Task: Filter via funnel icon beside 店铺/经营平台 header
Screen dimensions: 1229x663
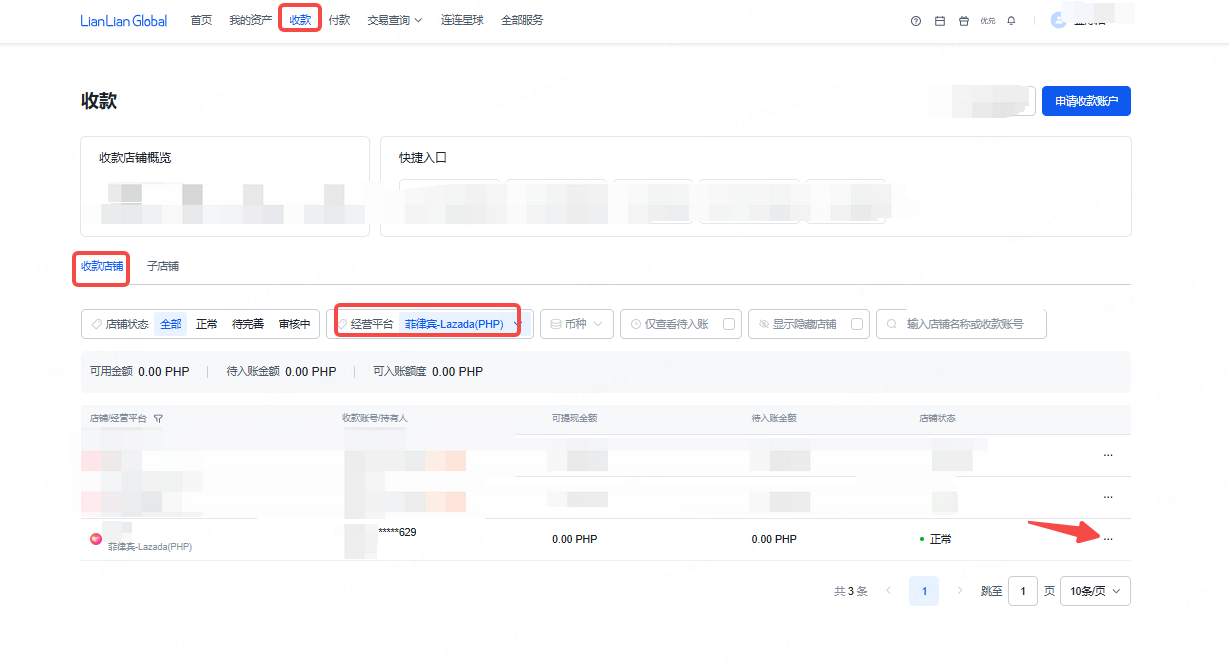Action: coord(158,418)
